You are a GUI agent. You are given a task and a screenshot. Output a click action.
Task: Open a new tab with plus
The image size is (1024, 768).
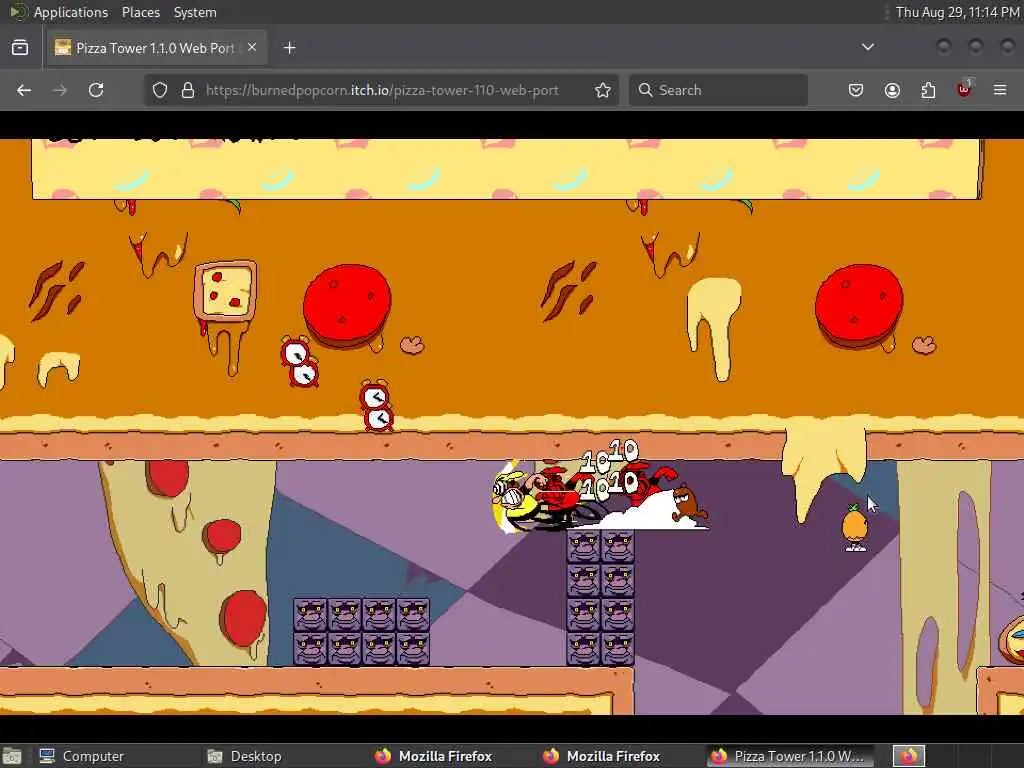(x=289, y=48)
